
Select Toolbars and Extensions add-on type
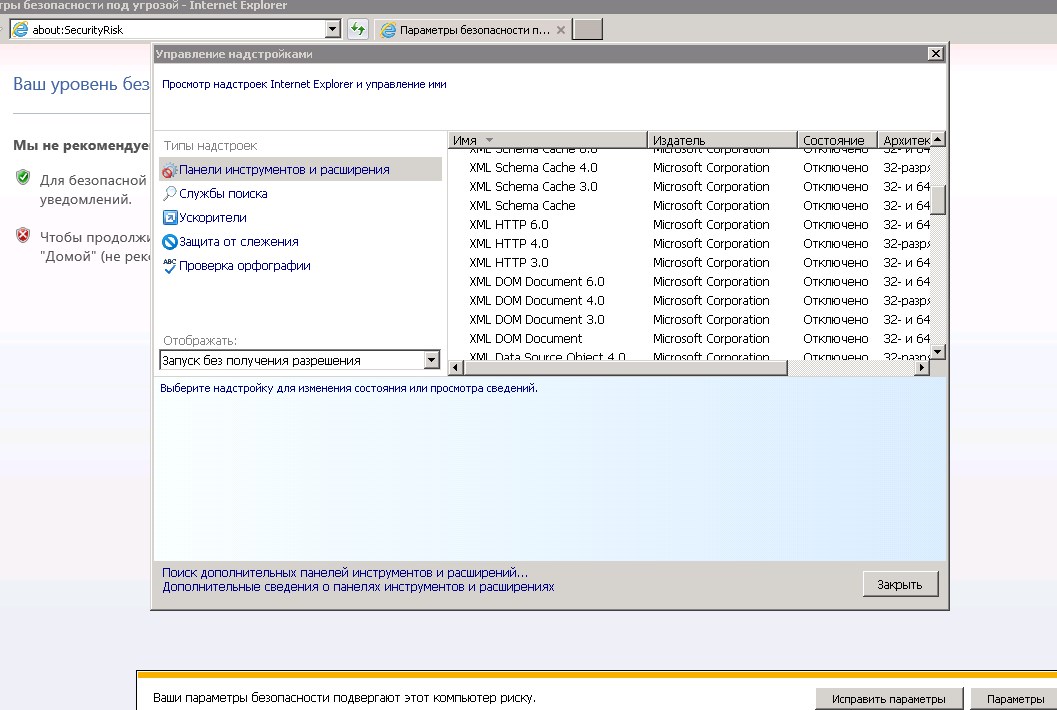[x=301, y=170]
